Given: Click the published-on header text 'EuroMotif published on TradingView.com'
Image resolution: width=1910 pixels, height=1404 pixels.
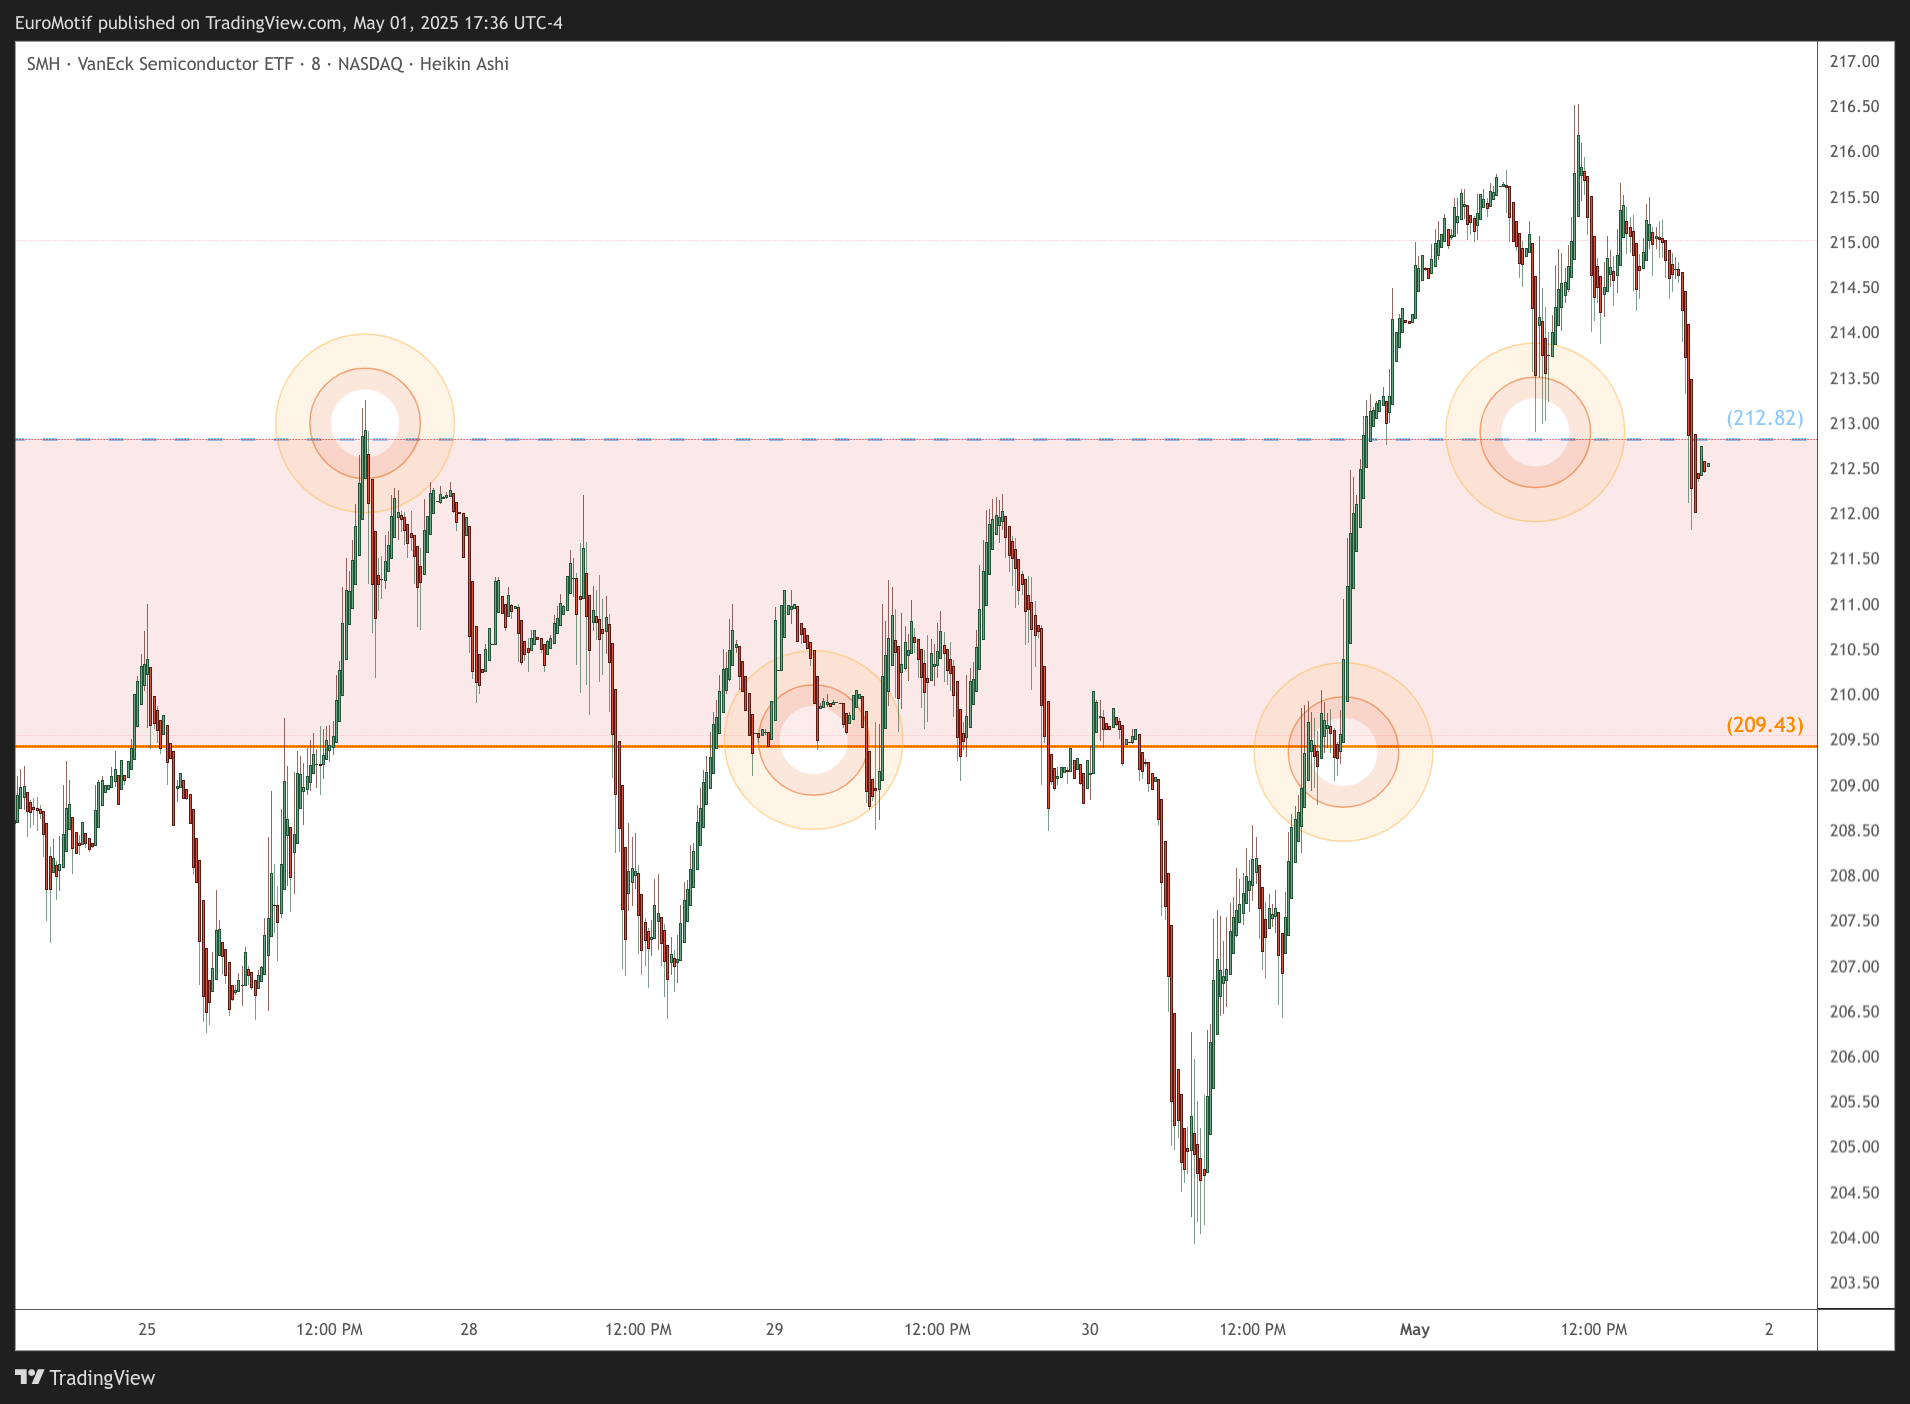Looking at the screenshot, I should (179, 22).
